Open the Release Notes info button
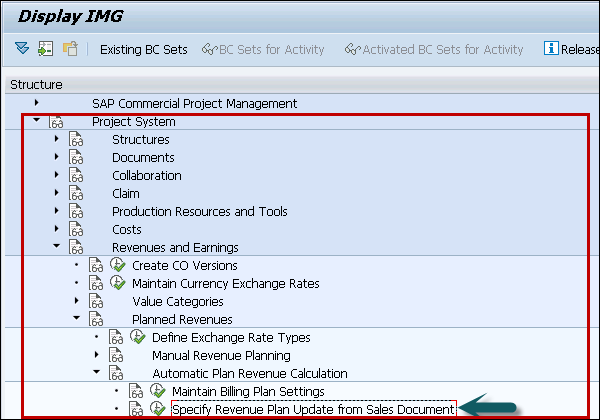Screen dimensions: 600x420 coord(571,49)
